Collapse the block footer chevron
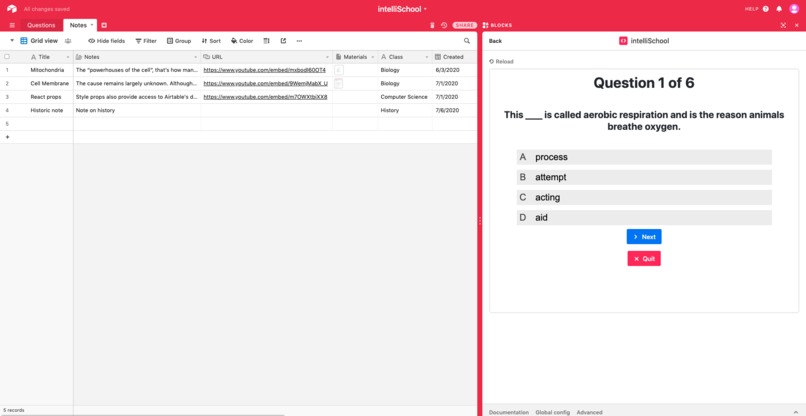 click(x=797, y=412)
